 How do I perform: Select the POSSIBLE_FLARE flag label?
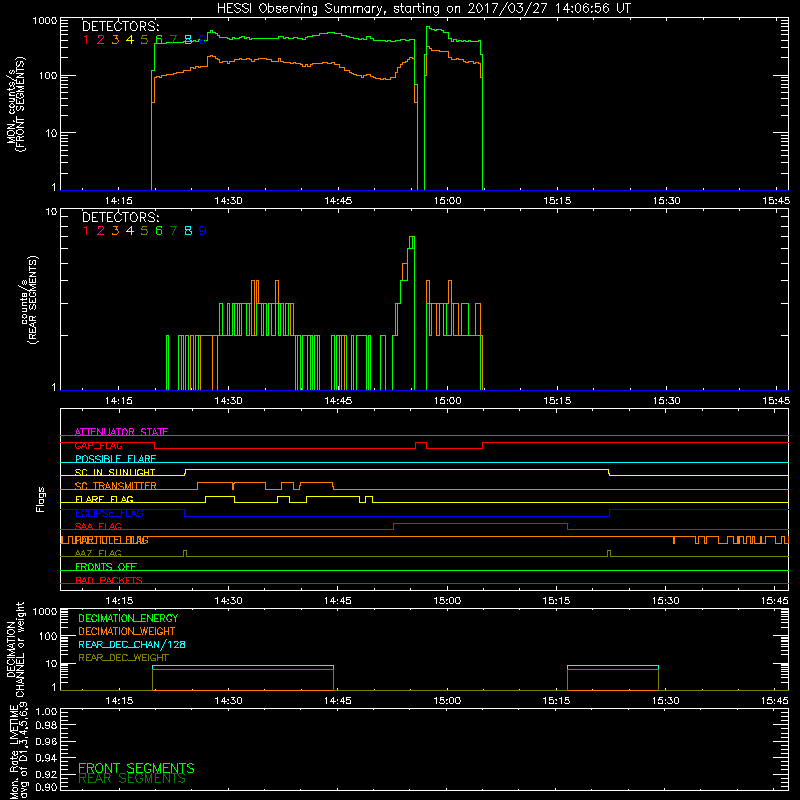pyautogui.click(x=115, y=459)
